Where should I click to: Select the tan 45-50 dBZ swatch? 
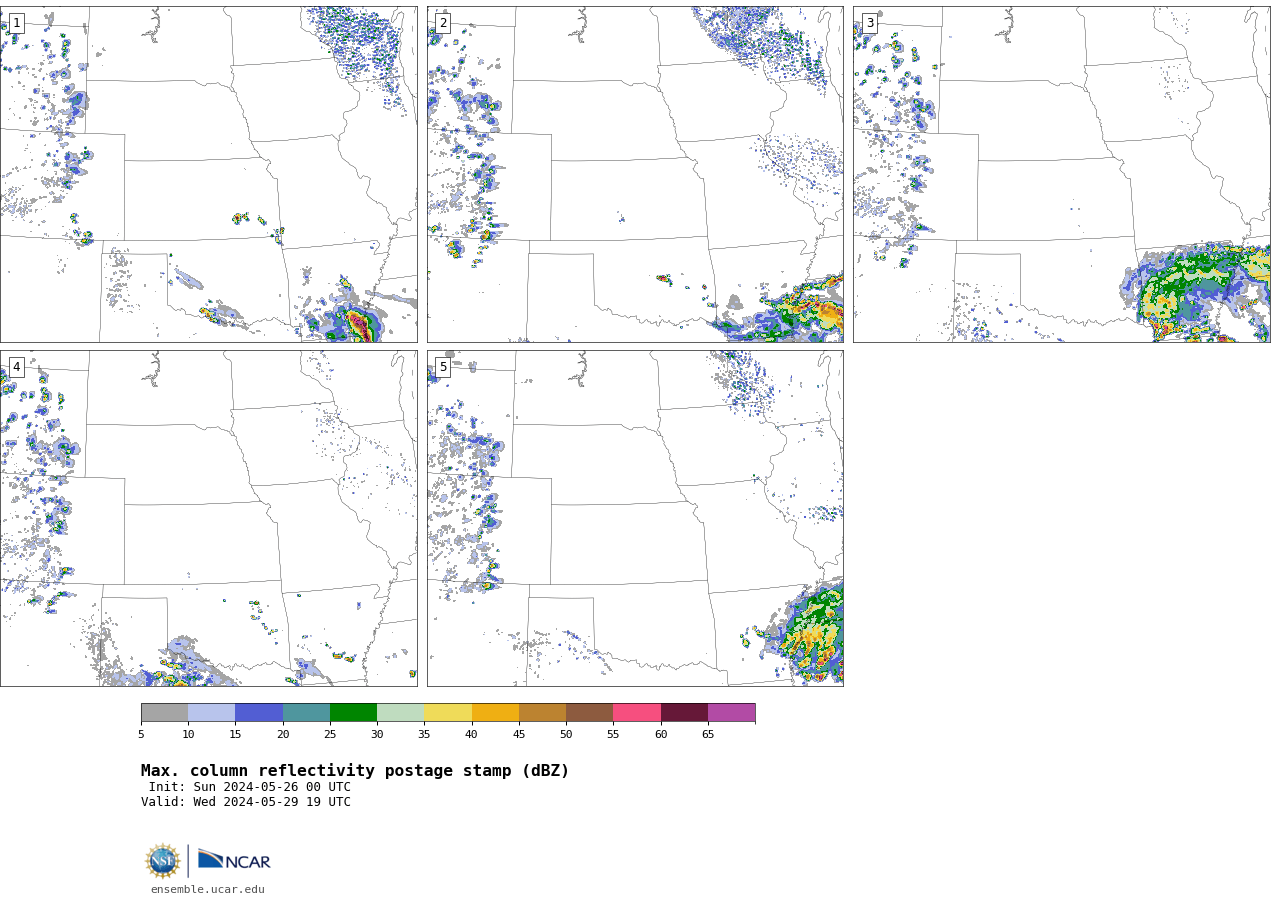tap(542, 712)
